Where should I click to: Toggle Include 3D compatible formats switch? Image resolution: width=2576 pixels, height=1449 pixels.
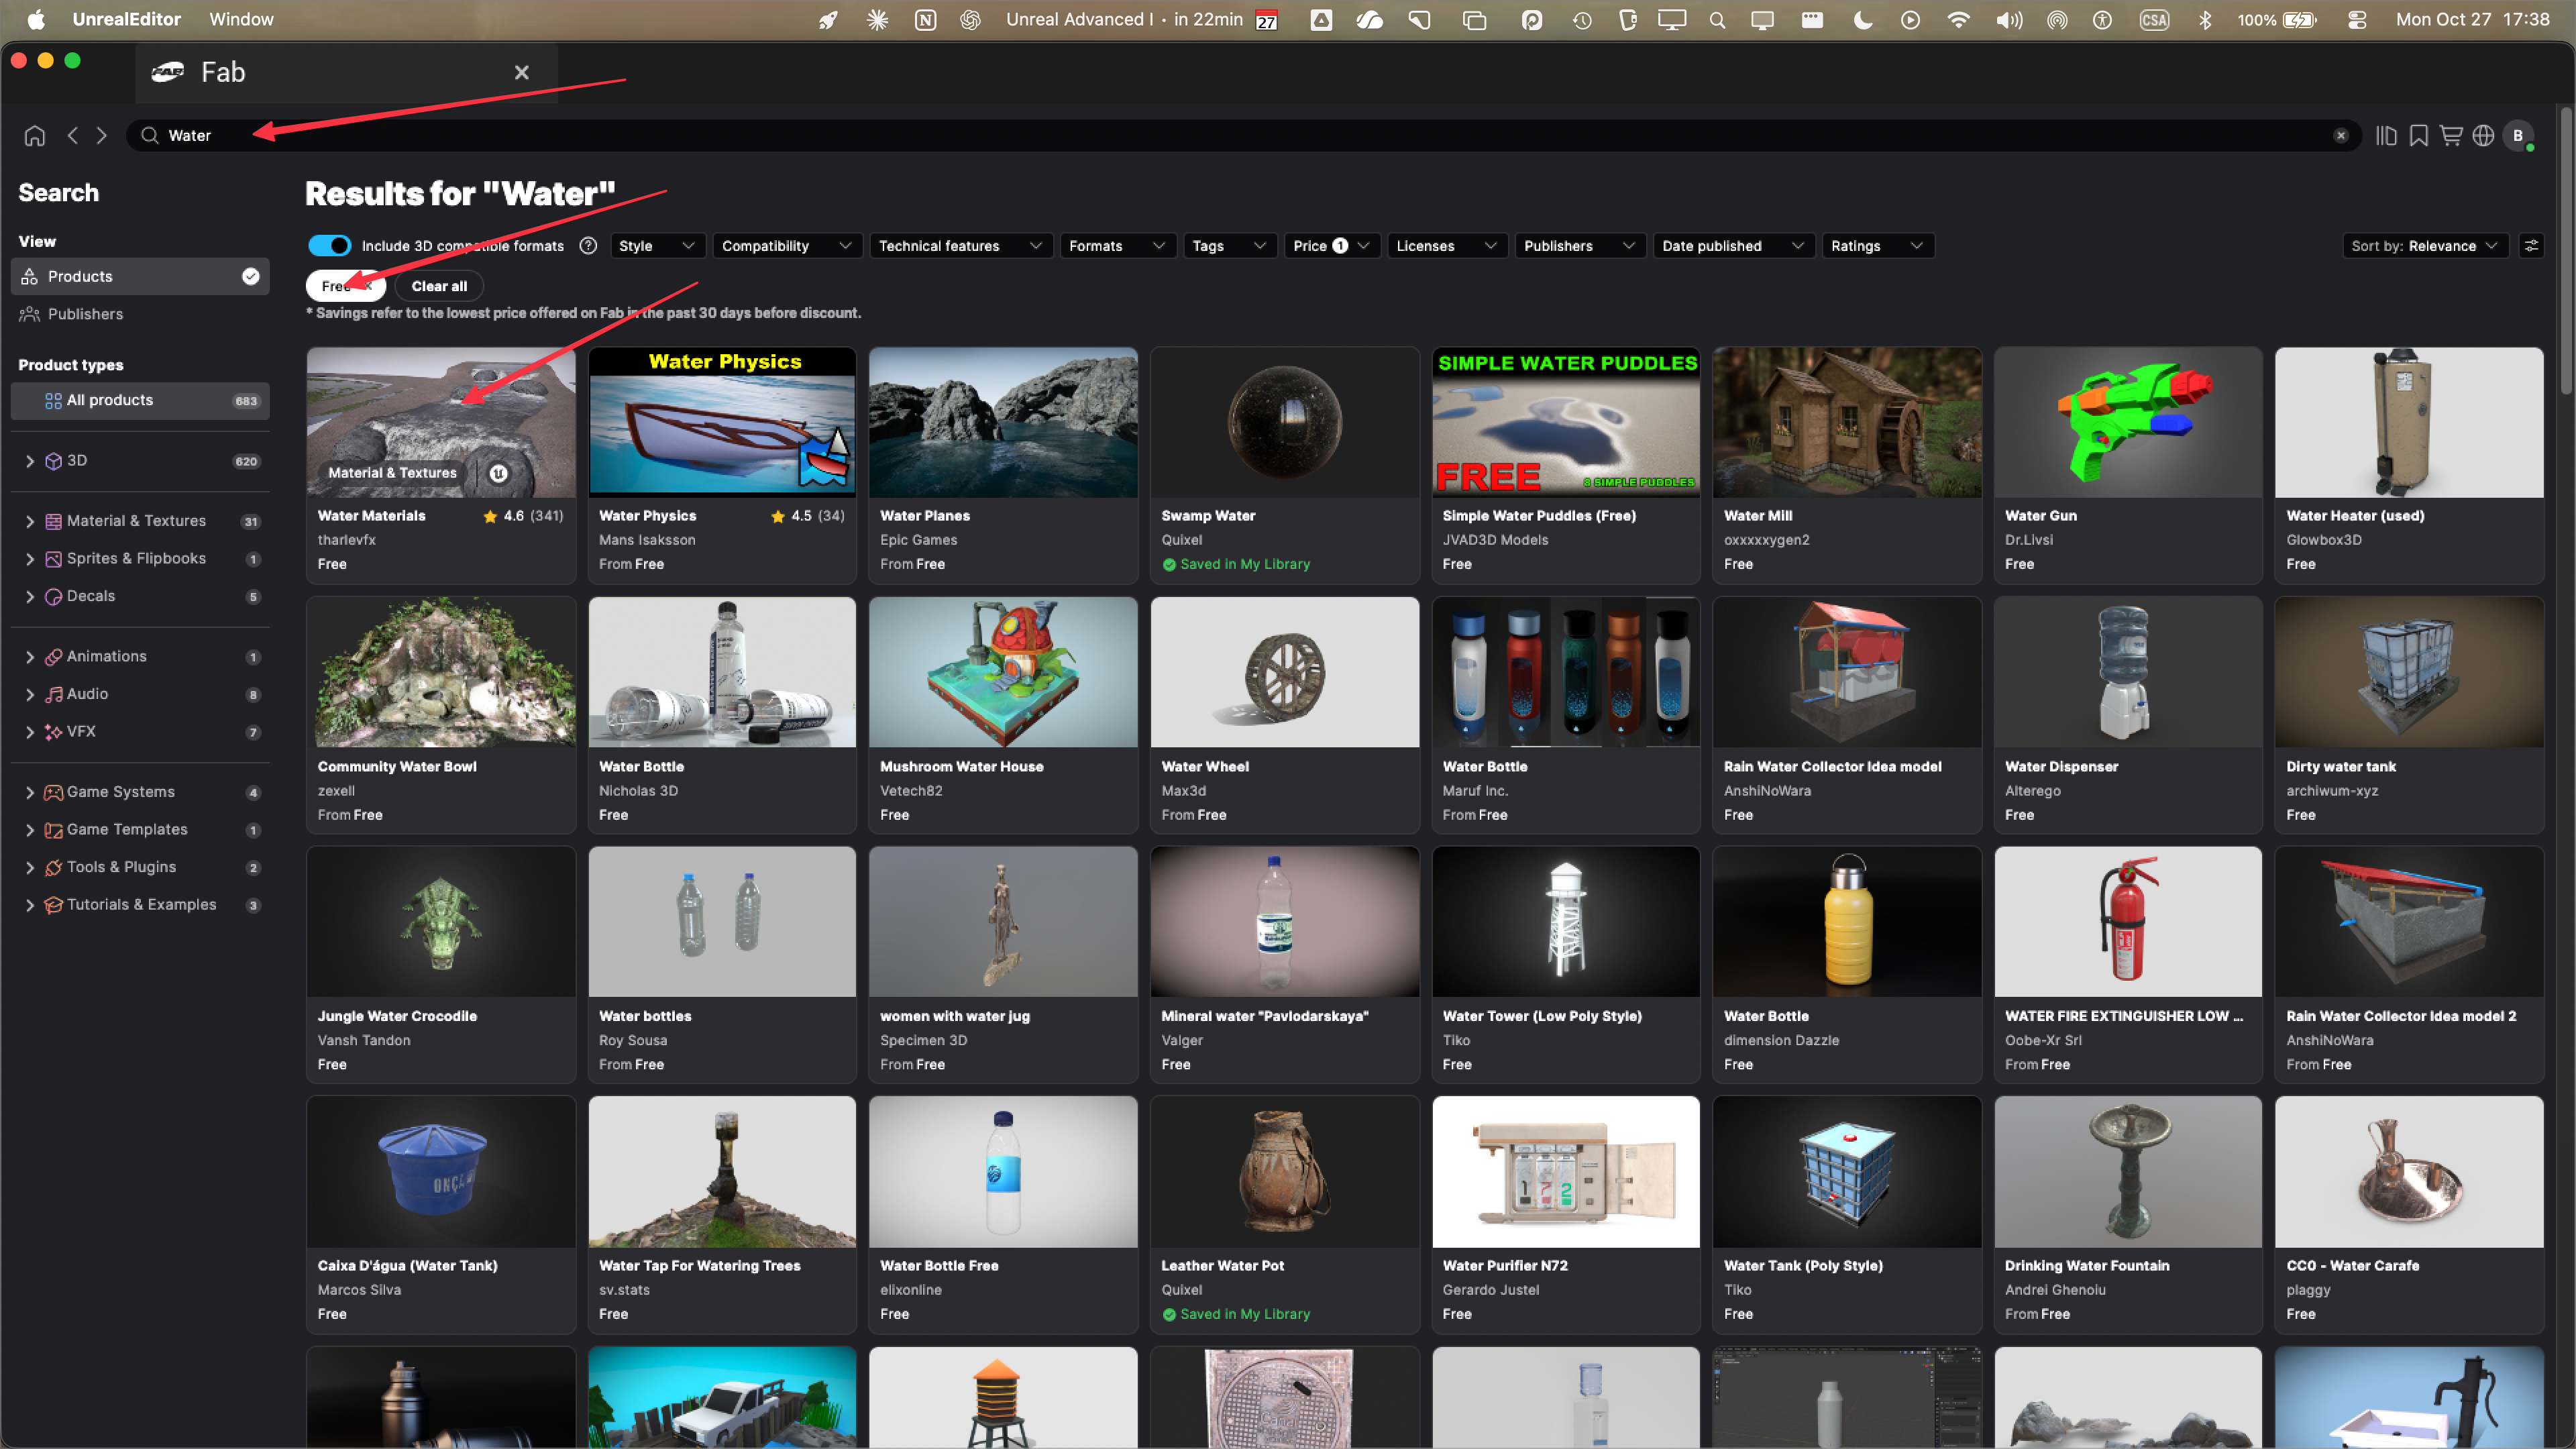point(329,245)
